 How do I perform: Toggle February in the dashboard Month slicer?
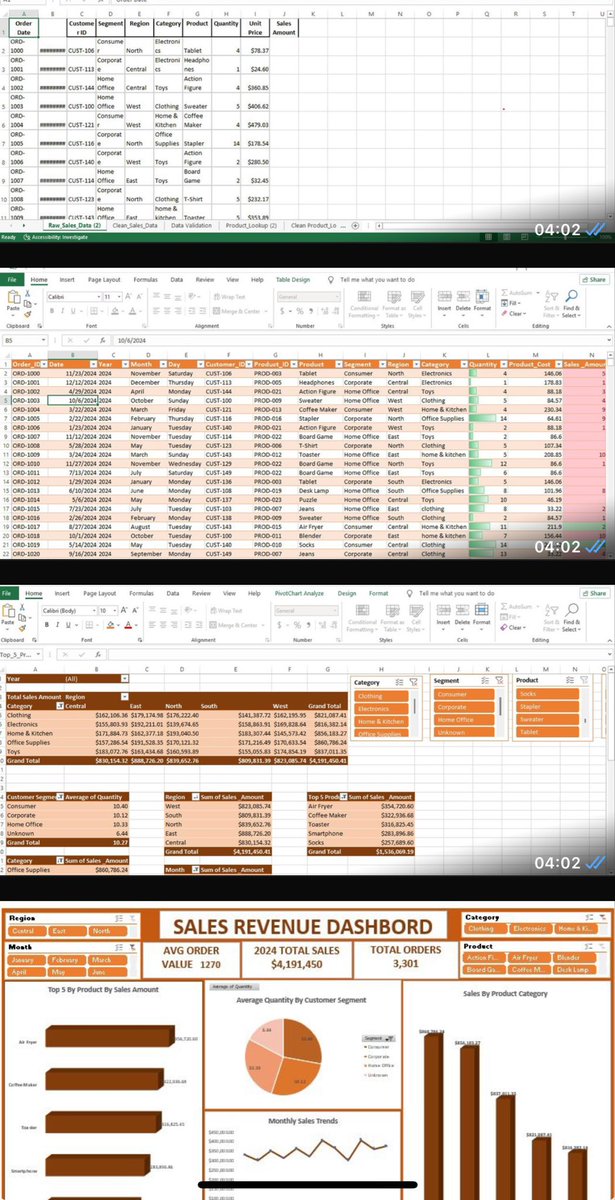pos(65,958)
